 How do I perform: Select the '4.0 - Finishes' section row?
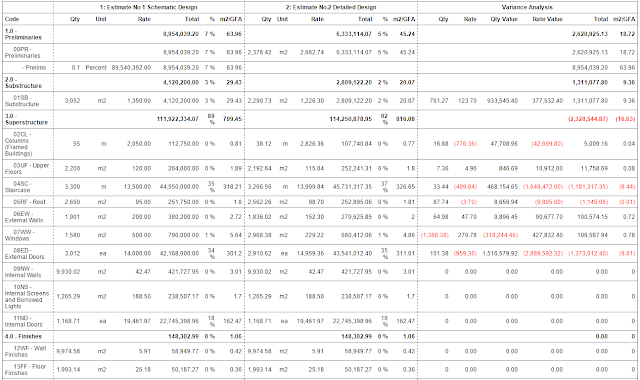[320, 337]
